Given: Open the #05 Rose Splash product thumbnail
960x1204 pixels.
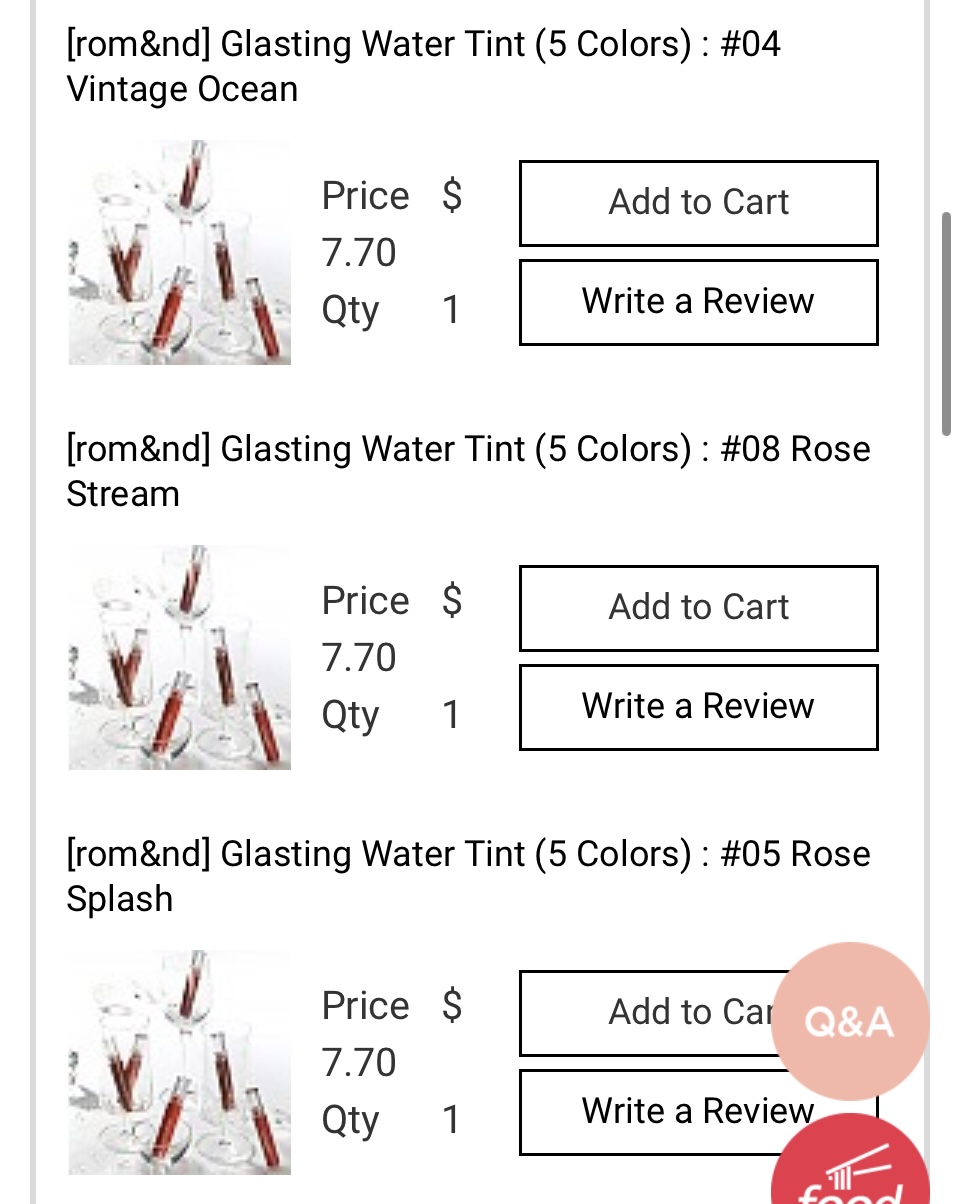Looking at the screenshot, I should 180,1062.
